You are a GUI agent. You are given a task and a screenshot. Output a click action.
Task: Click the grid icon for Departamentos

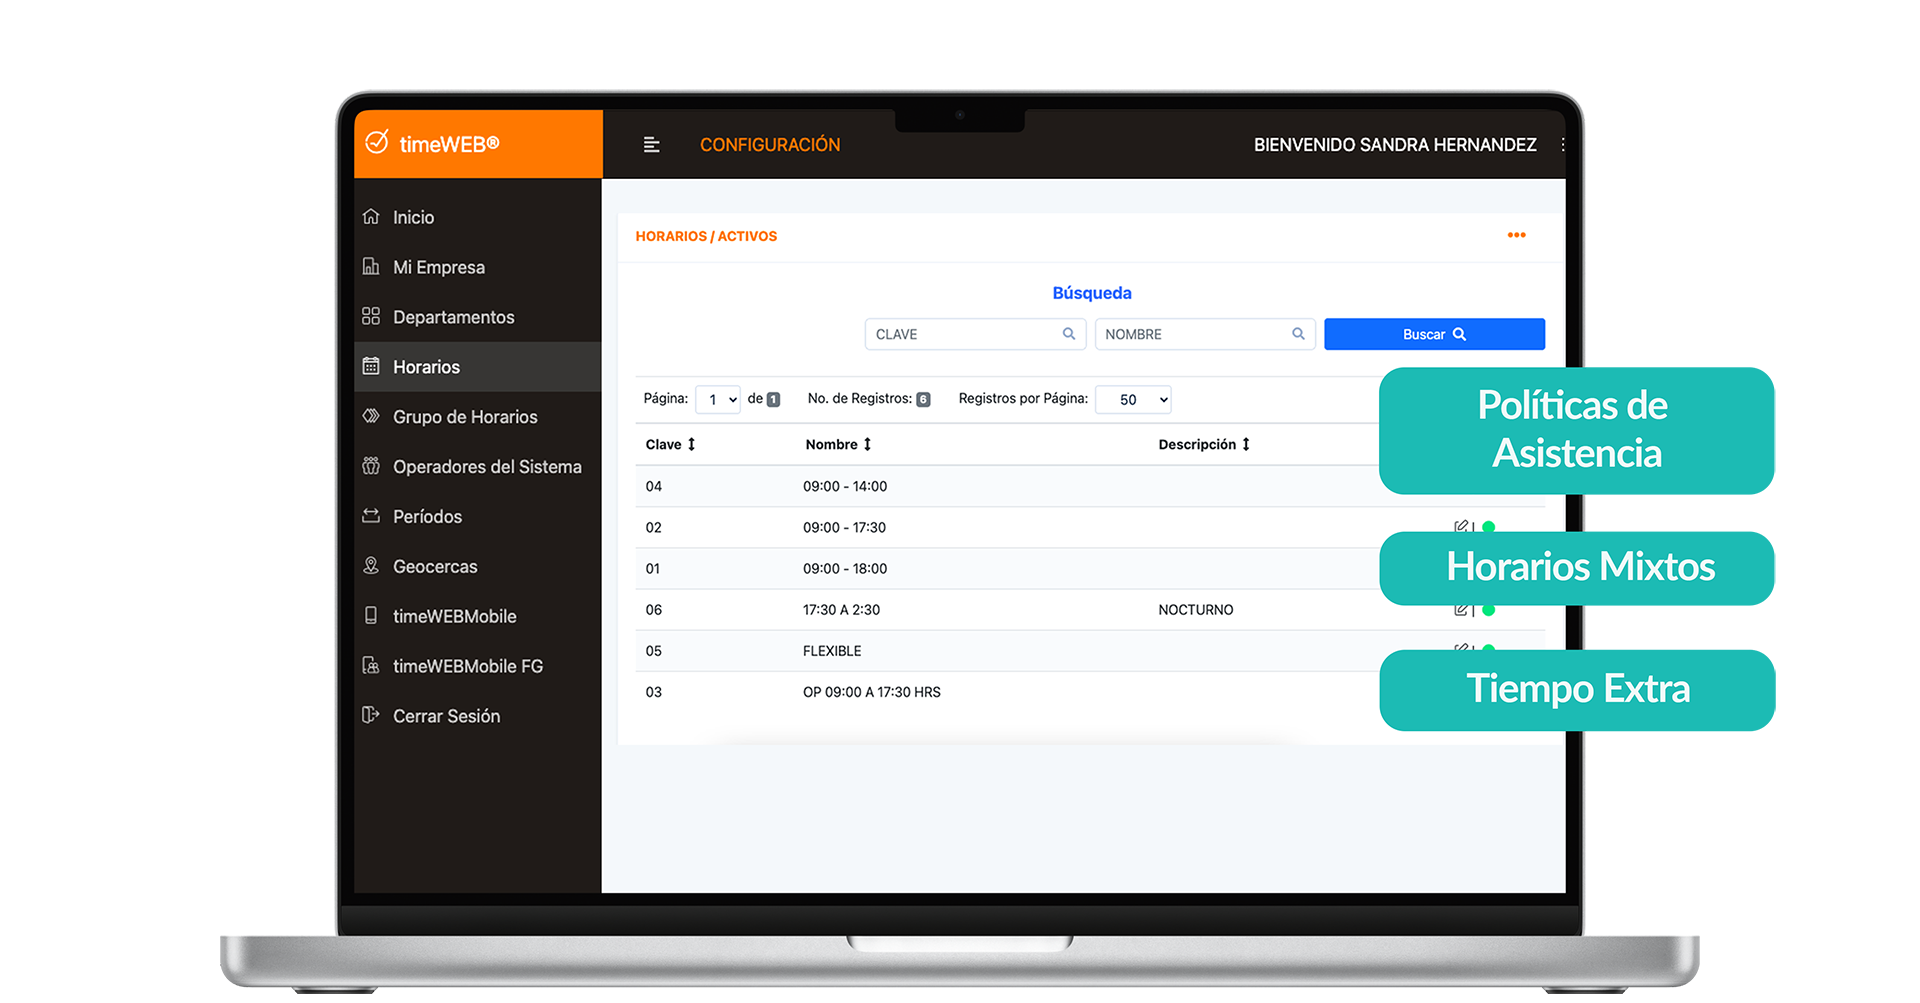click(x=371, y=316)
